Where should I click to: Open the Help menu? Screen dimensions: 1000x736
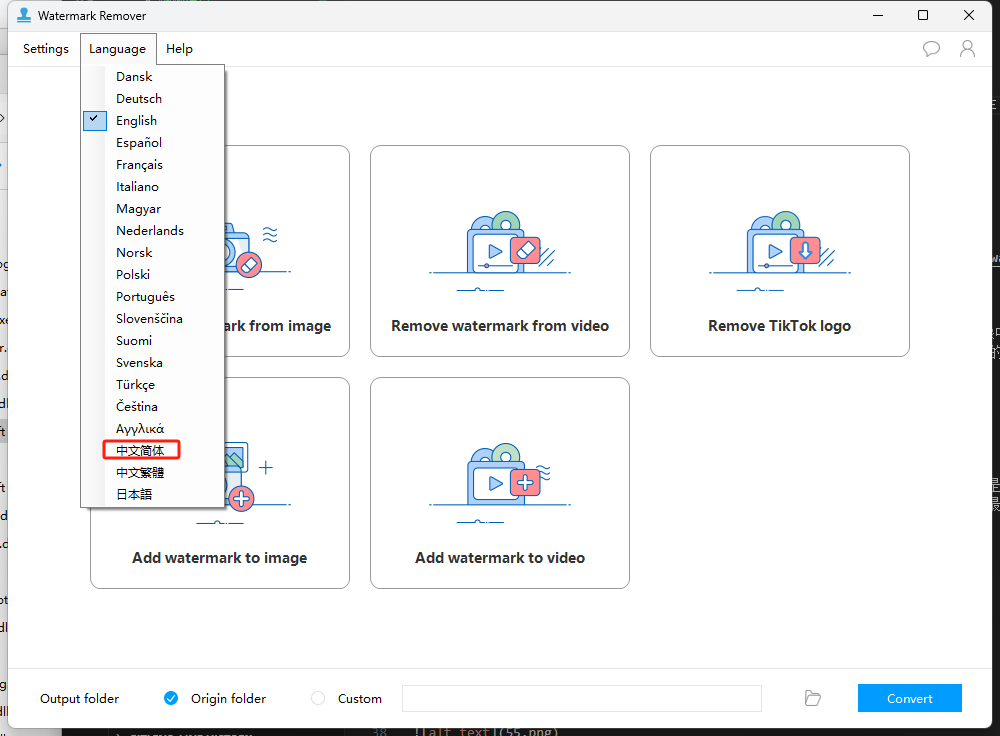pos(179,49)
